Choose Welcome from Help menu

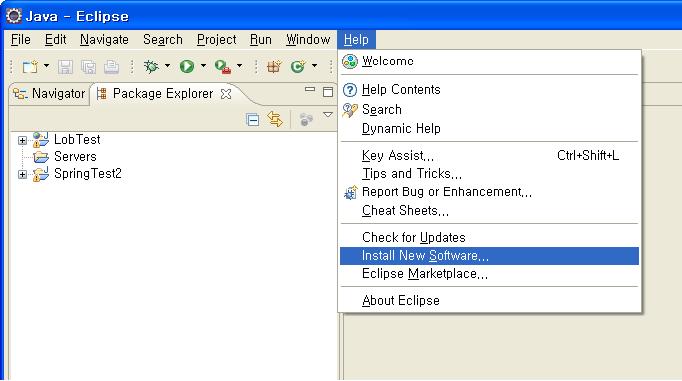pyautogui.click(x=489, y=61)
